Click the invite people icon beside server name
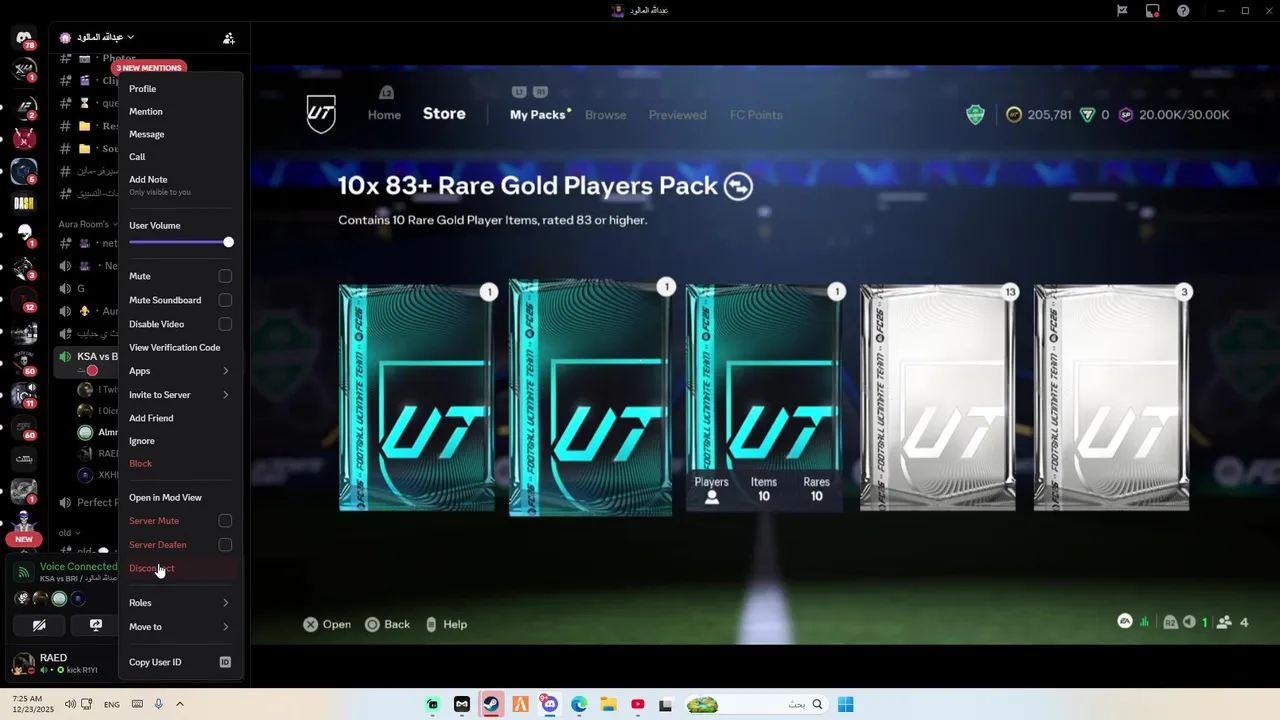This screenshot has height=720, width=1280. click(x=229, y=38)
